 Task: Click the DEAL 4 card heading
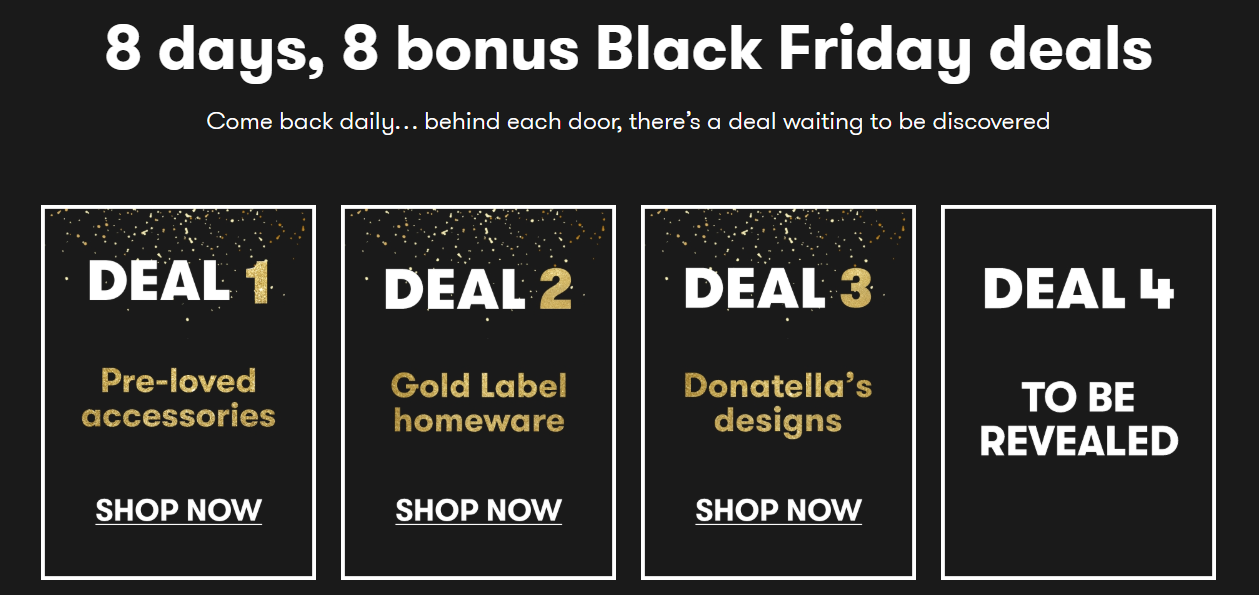1078,288
